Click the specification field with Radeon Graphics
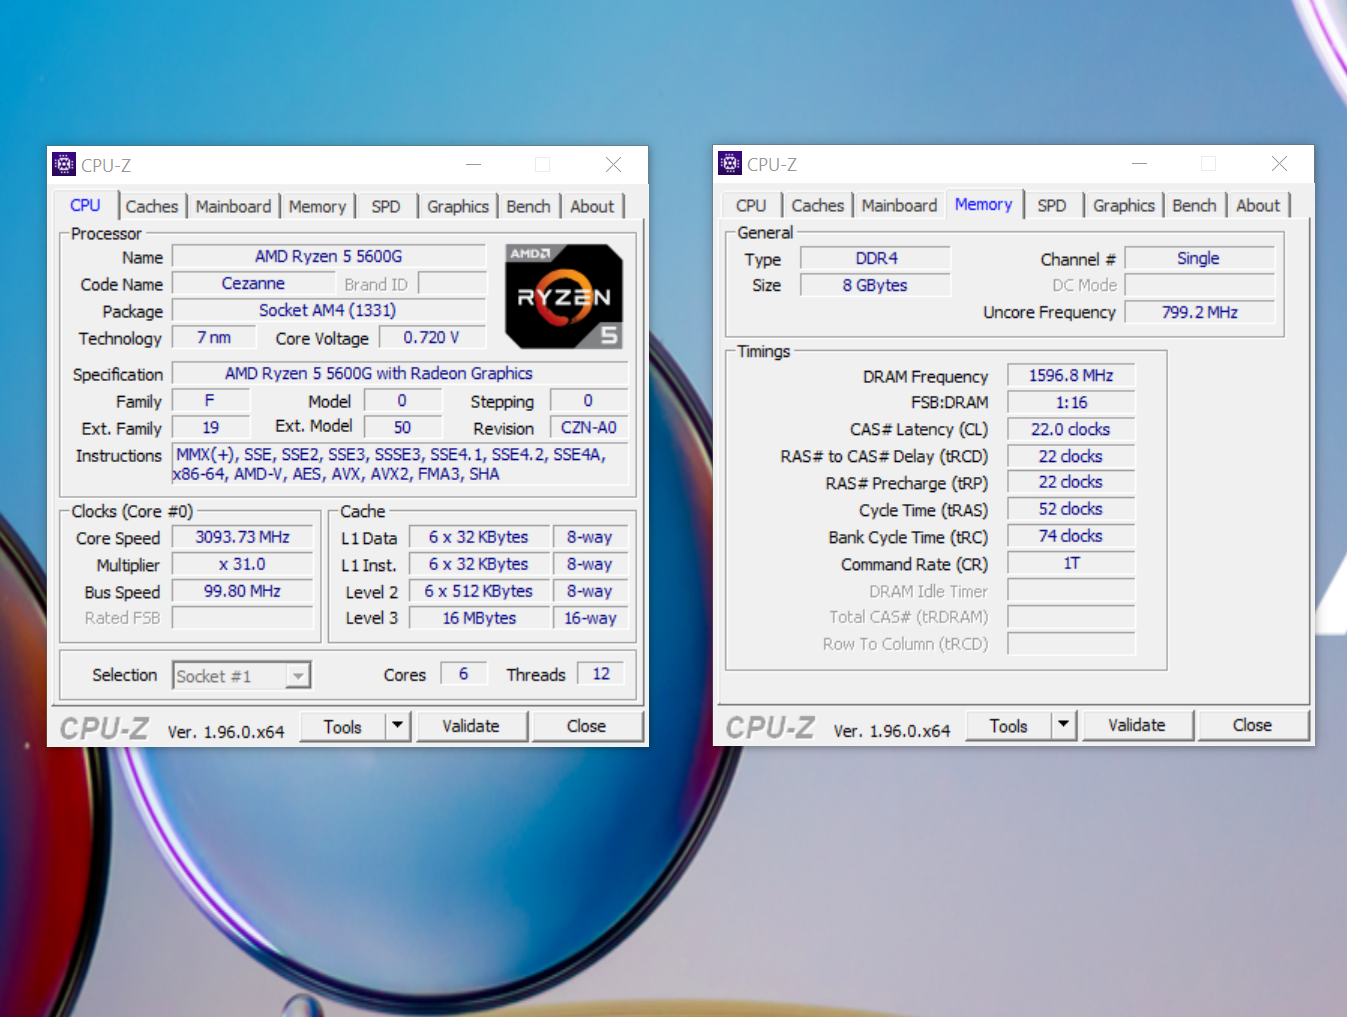Screen dimensions: 1347x1017 (x=400, y=374)
